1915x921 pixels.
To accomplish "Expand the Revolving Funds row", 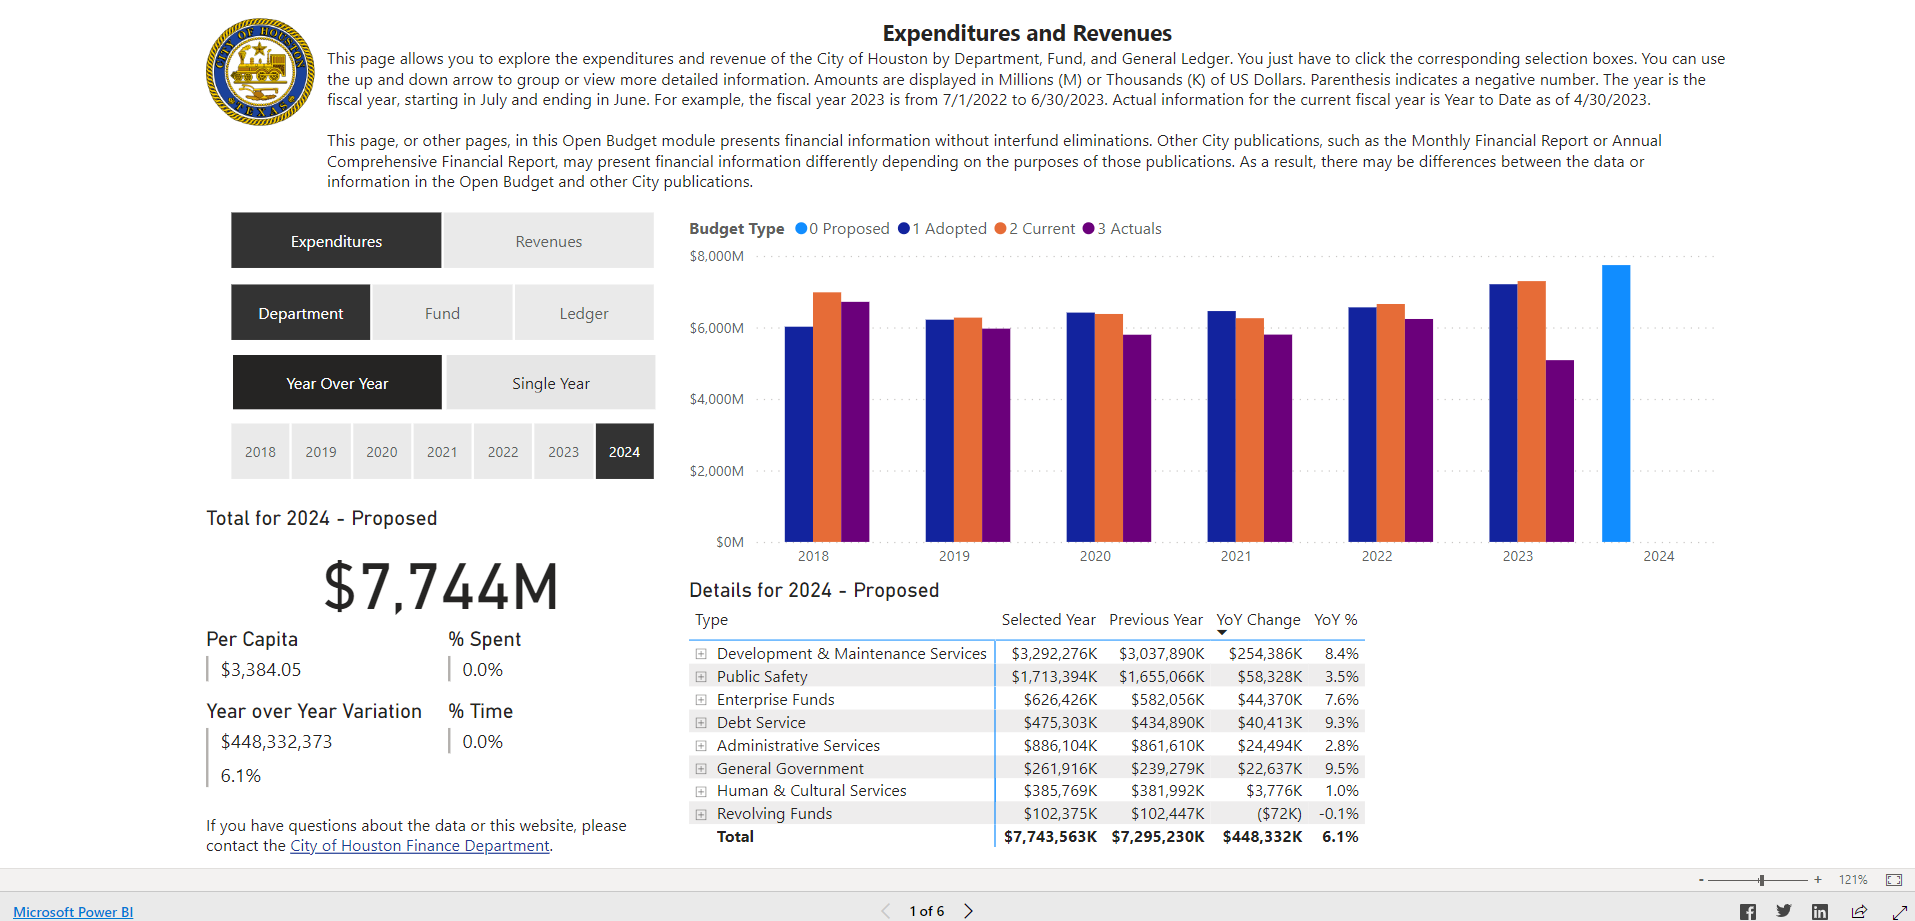I will (701, 813).
